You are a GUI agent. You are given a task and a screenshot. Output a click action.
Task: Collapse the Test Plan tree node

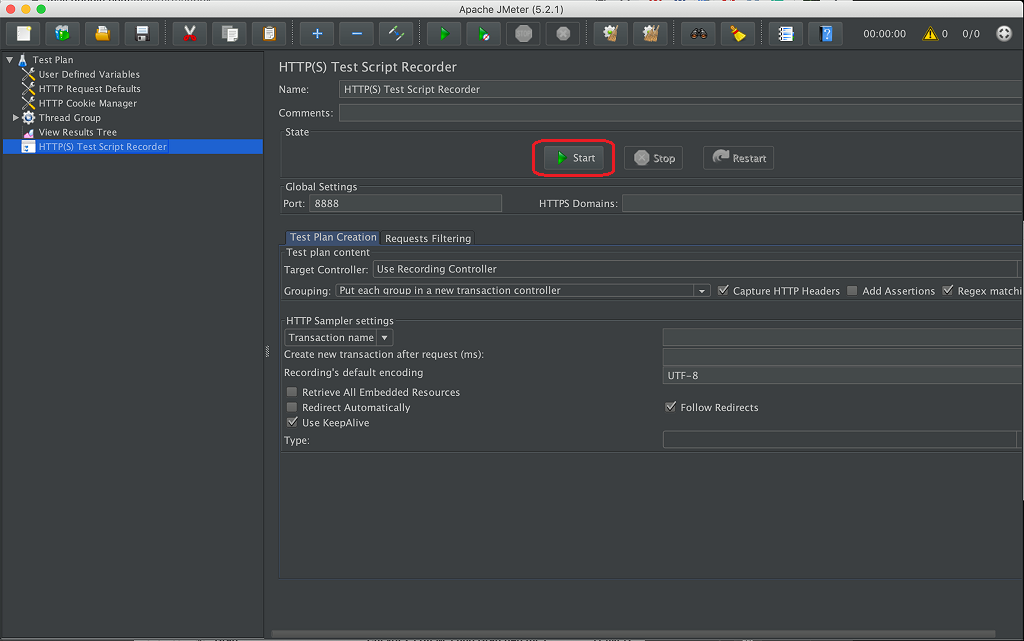coord(10,59)
